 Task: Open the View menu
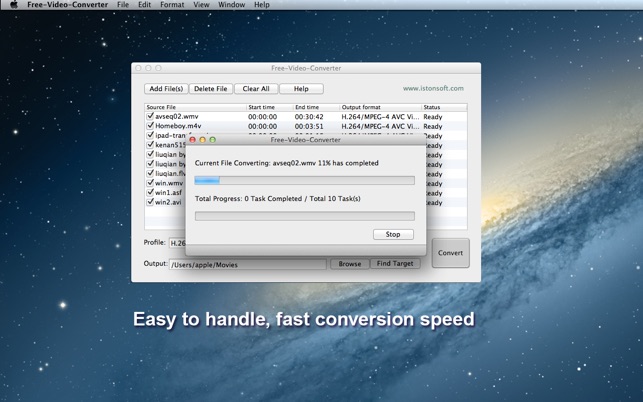coord(201,5)
